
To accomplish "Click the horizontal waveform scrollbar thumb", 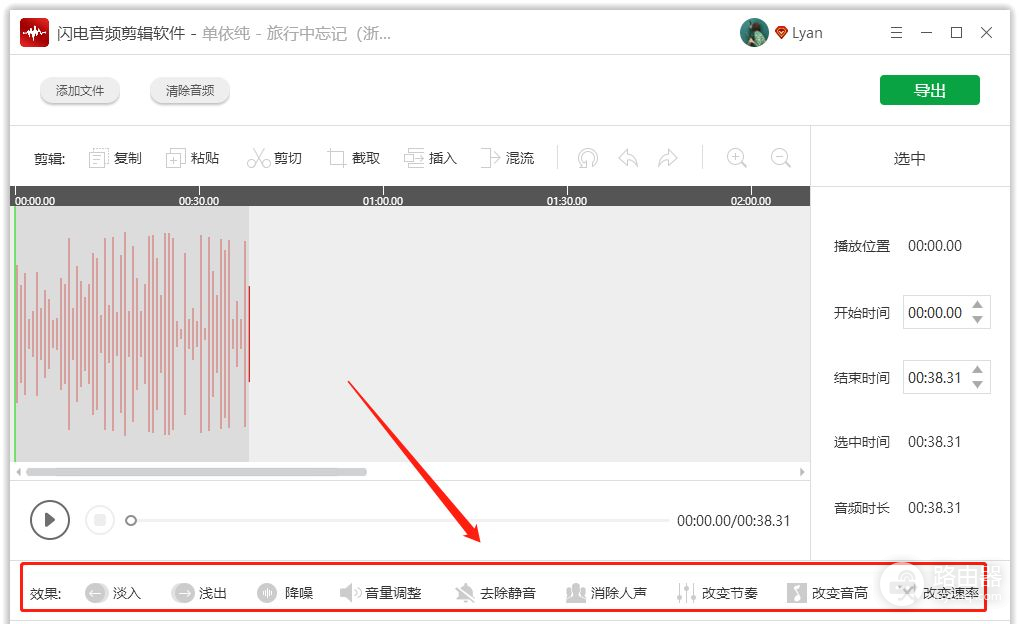I will point(196,472).
